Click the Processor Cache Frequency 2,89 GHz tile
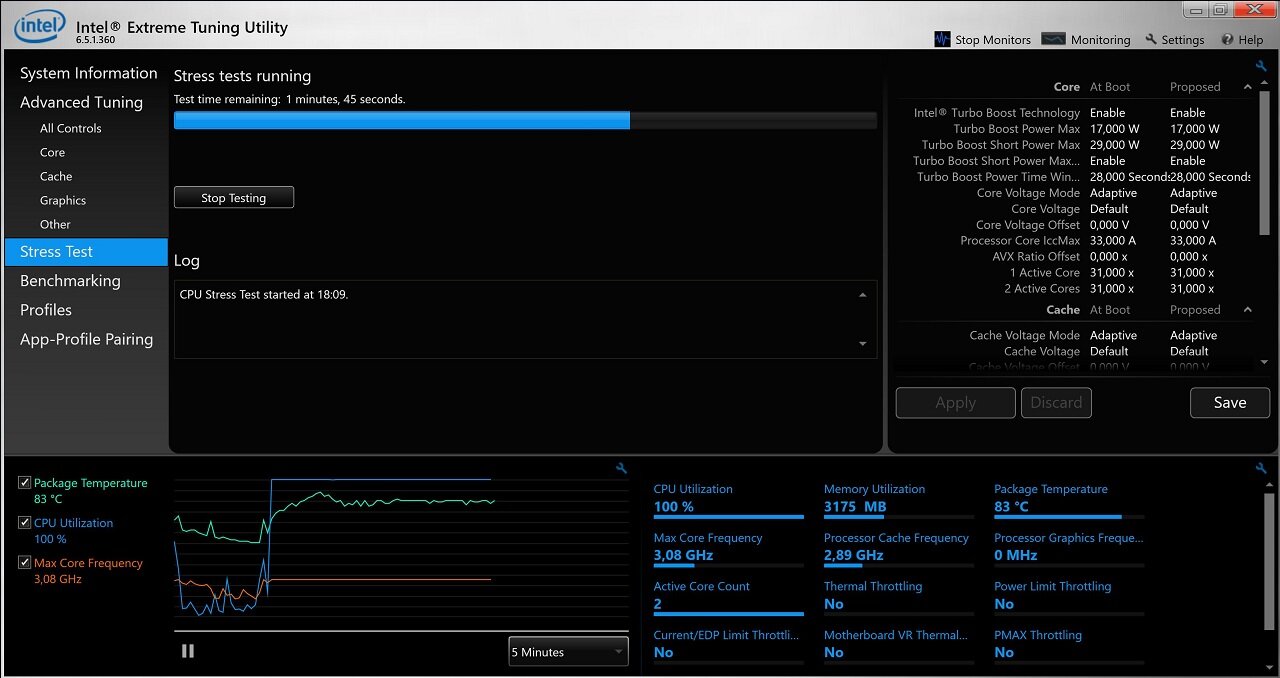 [899, 548]
